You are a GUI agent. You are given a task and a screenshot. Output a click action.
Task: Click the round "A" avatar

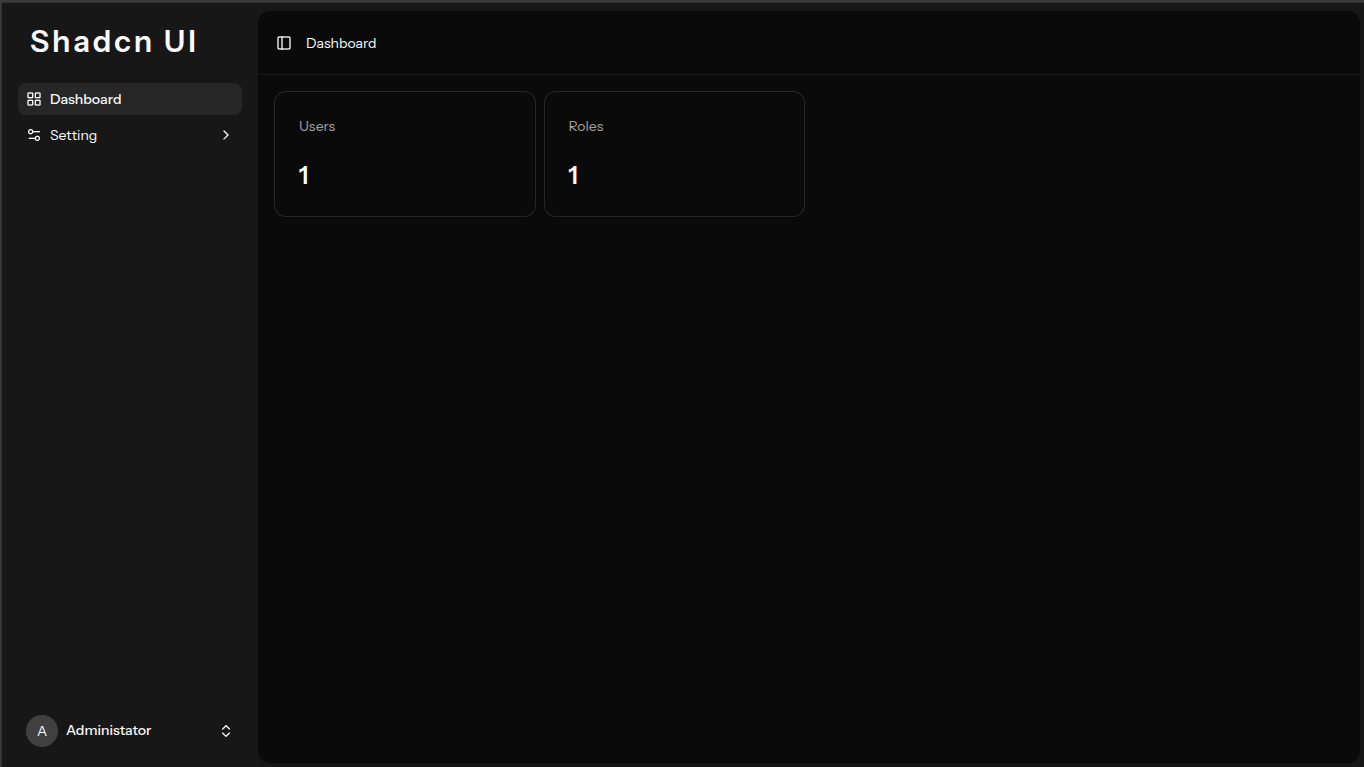click(42, 731)
